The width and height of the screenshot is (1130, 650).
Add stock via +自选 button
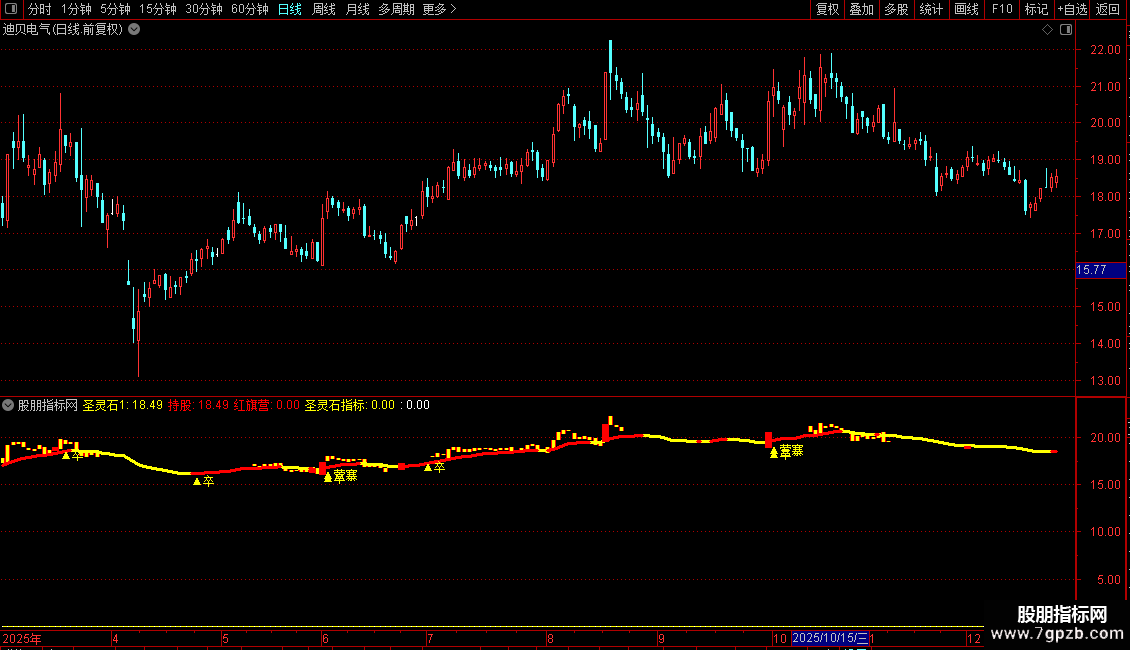(x=1072, y=9)
